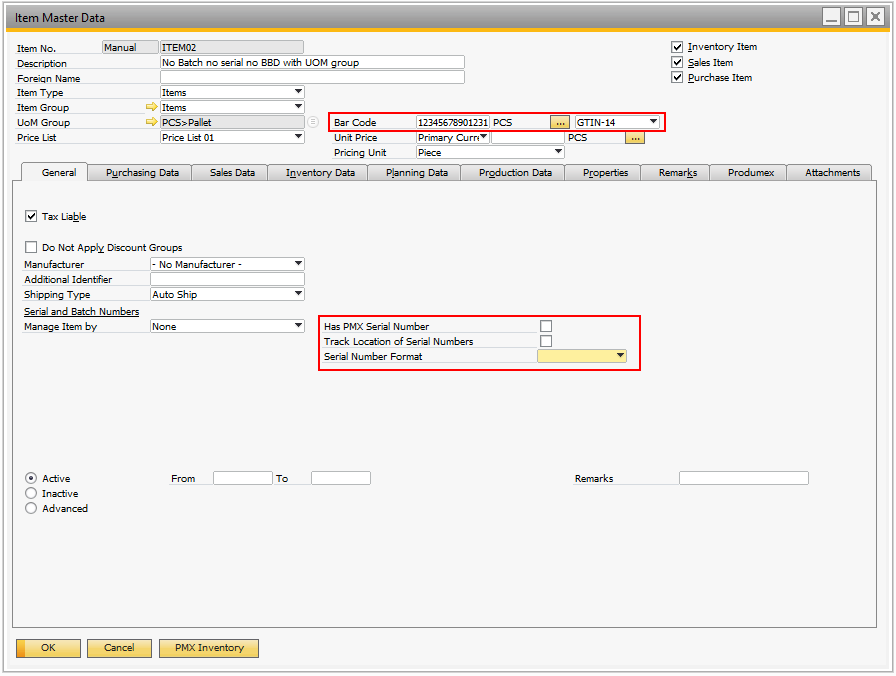Image resolution: width=896 pixels, height=676 pixels.
Task: Click into the Foreign Name field
Action: click(312, 77)
